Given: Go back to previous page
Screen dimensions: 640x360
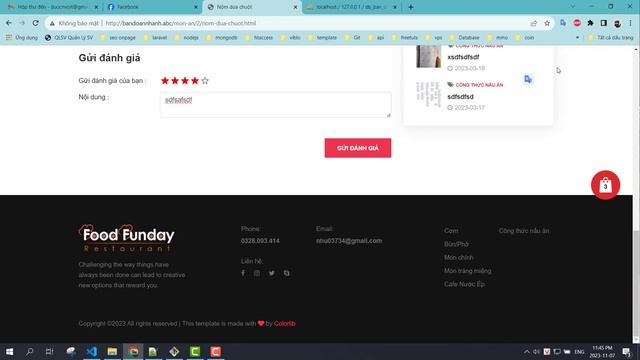Looking at the screenshot, I should tap(9, 23).
